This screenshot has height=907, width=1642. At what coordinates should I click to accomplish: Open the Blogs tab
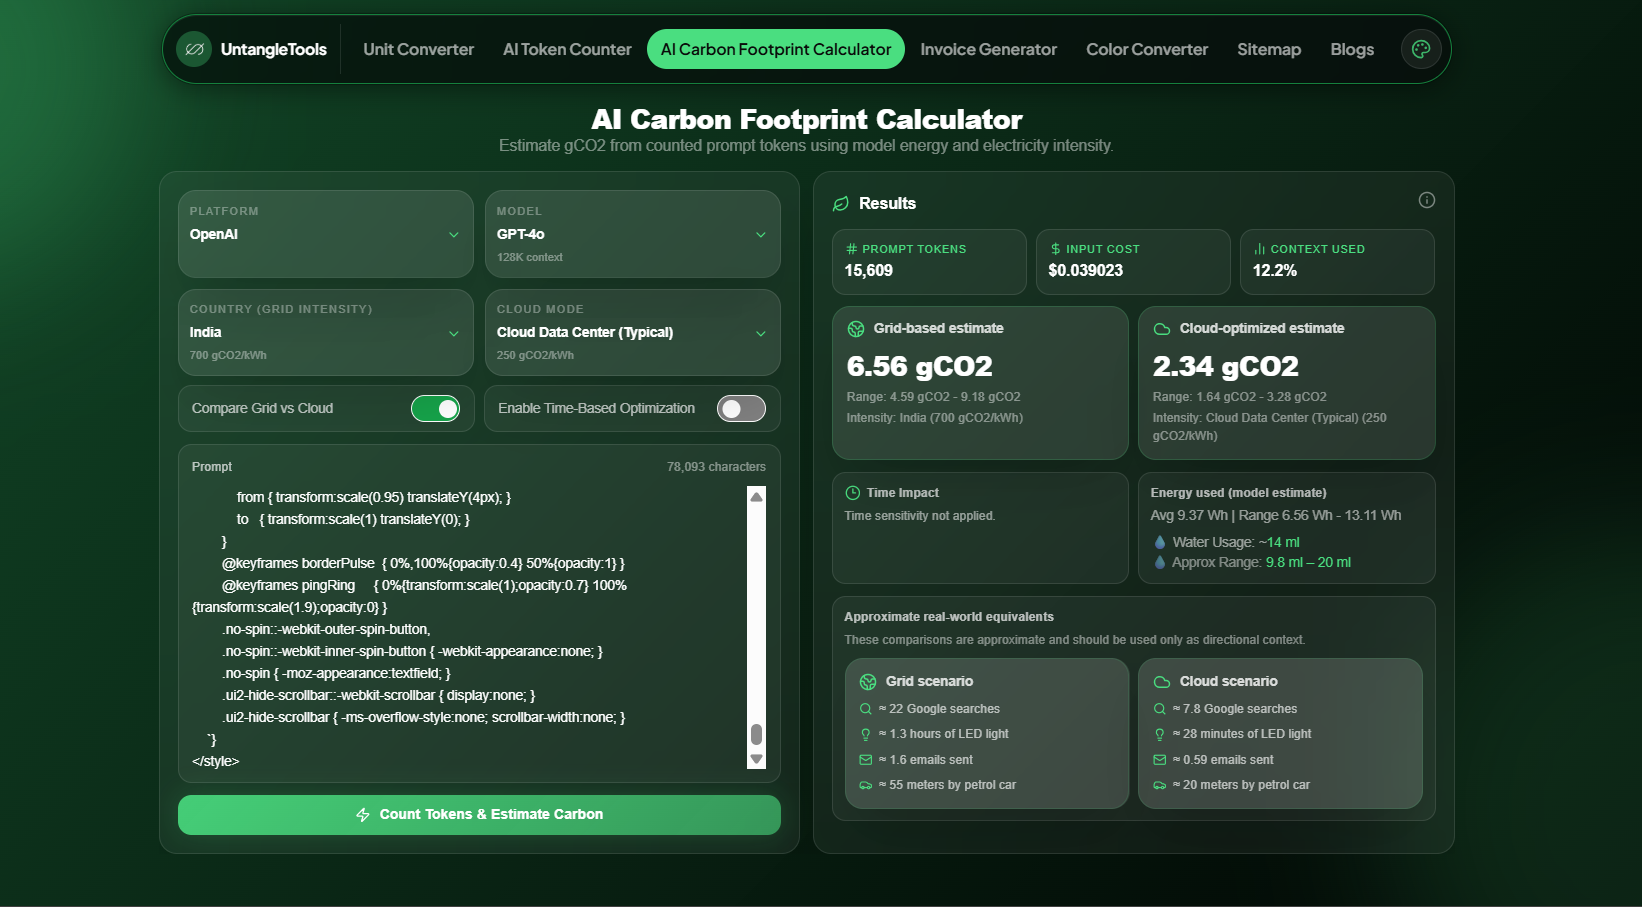coord(1352,49)
